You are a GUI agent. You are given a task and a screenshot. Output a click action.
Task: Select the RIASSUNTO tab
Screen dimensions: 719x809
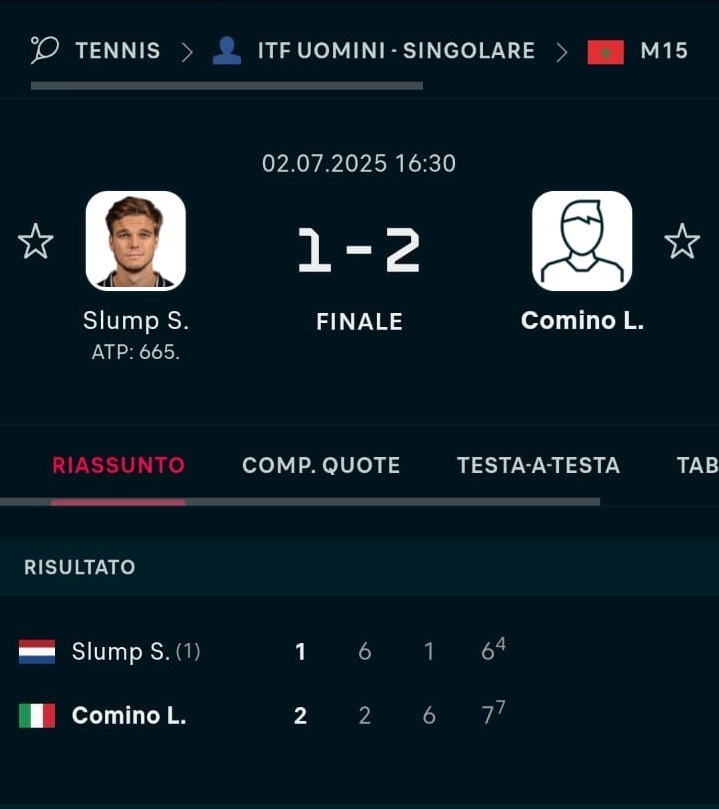click(x=118, y=465)
